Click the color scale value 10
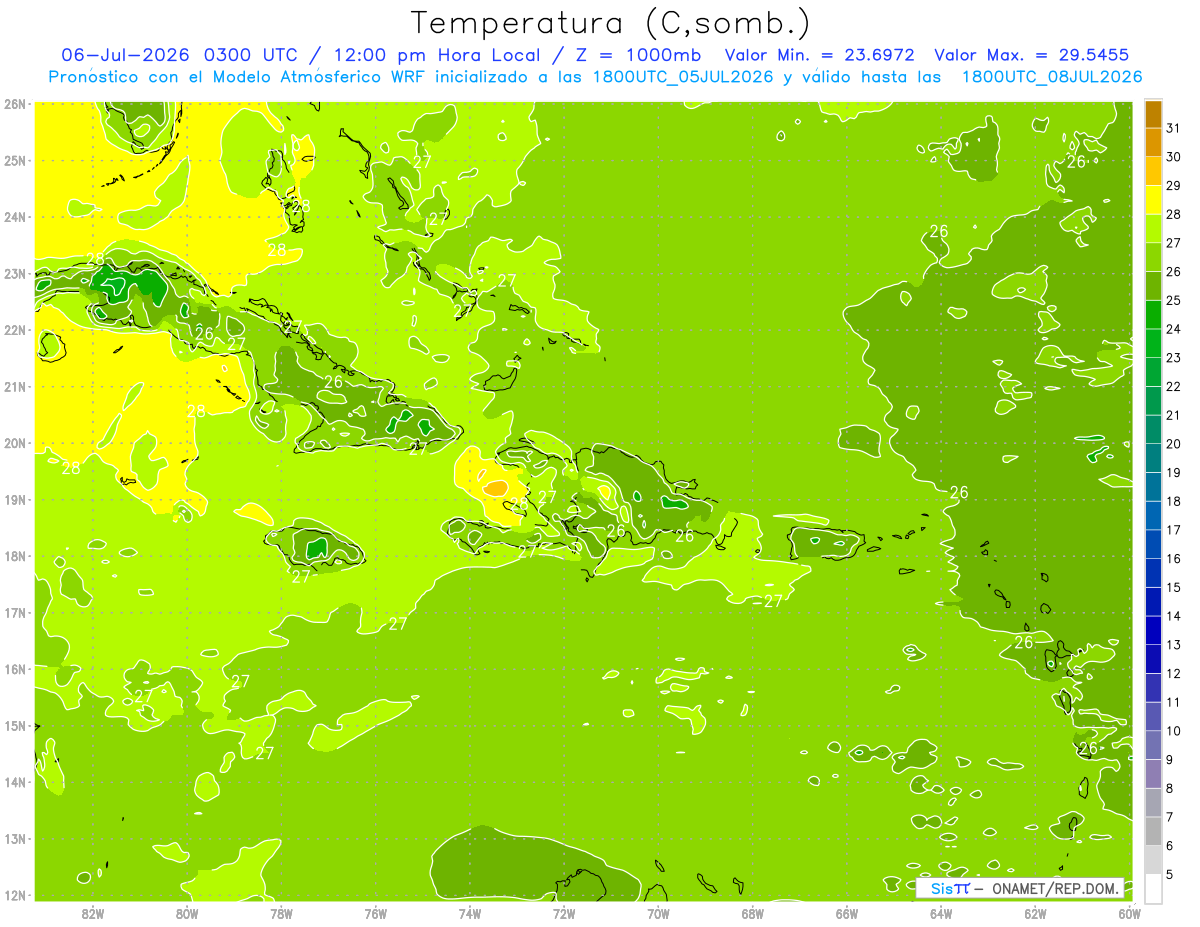The image size is (1200, 927). pyautogui.click(x=1174, y=731)
